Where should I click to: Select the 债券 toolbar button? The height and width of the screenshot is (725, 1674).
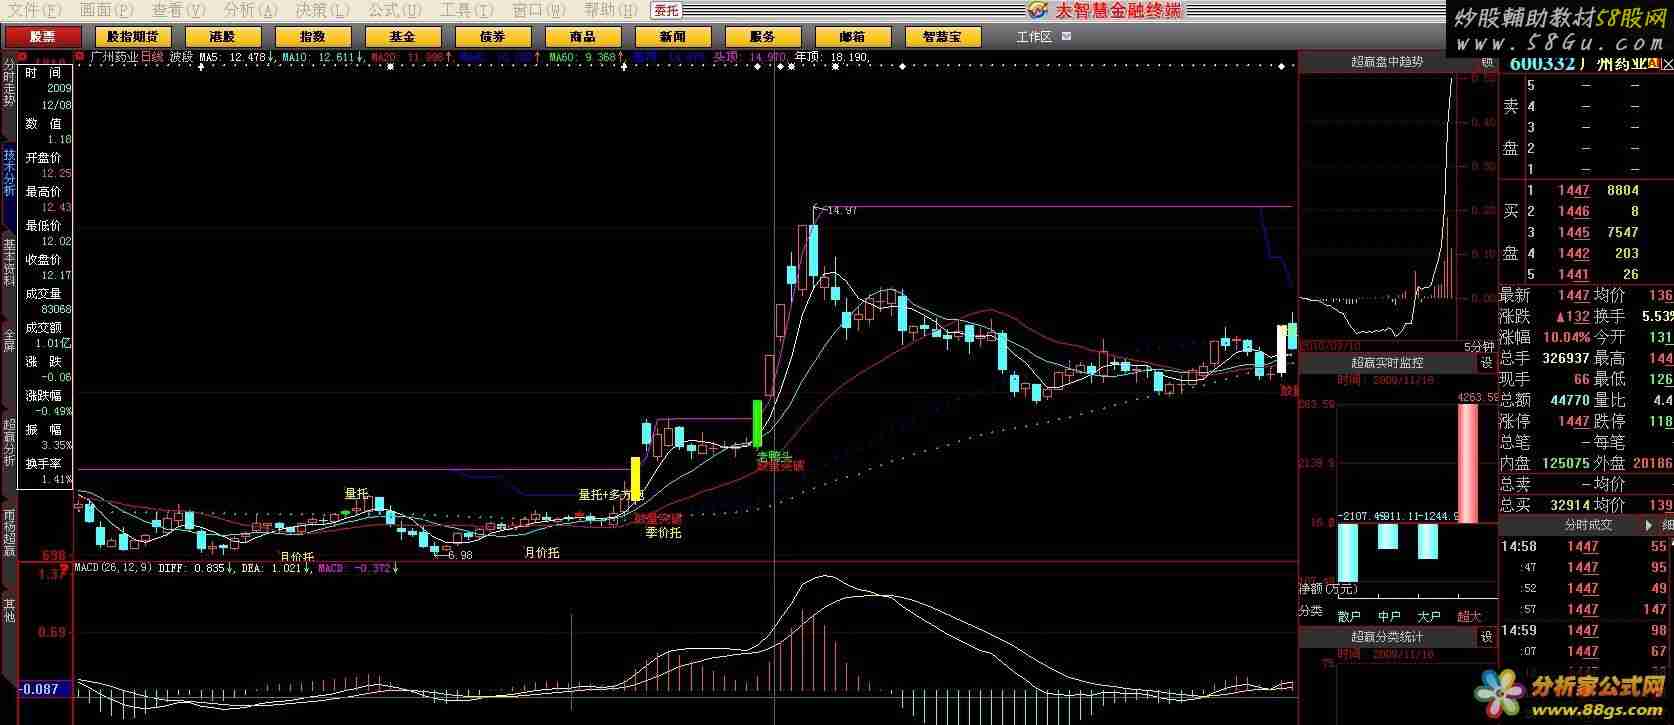(493, 36)
